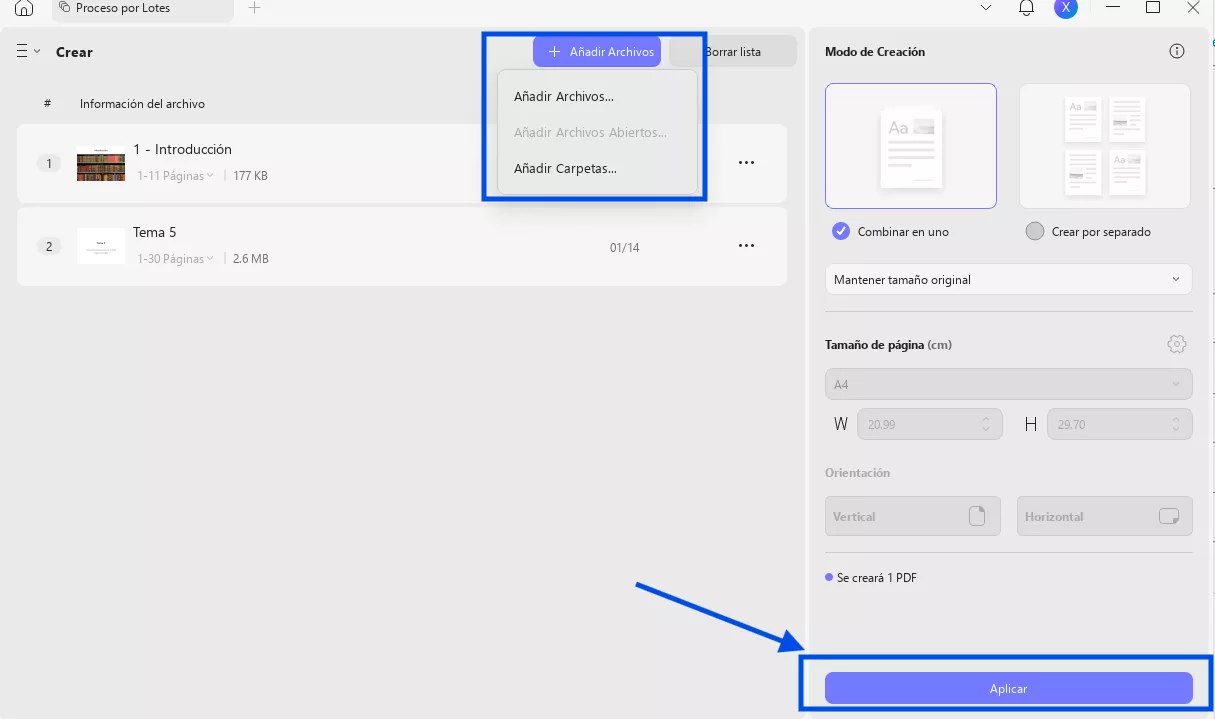Open more options for Tema 5
The height and width of the screenshot is (719, 1215).
(746, 246)
